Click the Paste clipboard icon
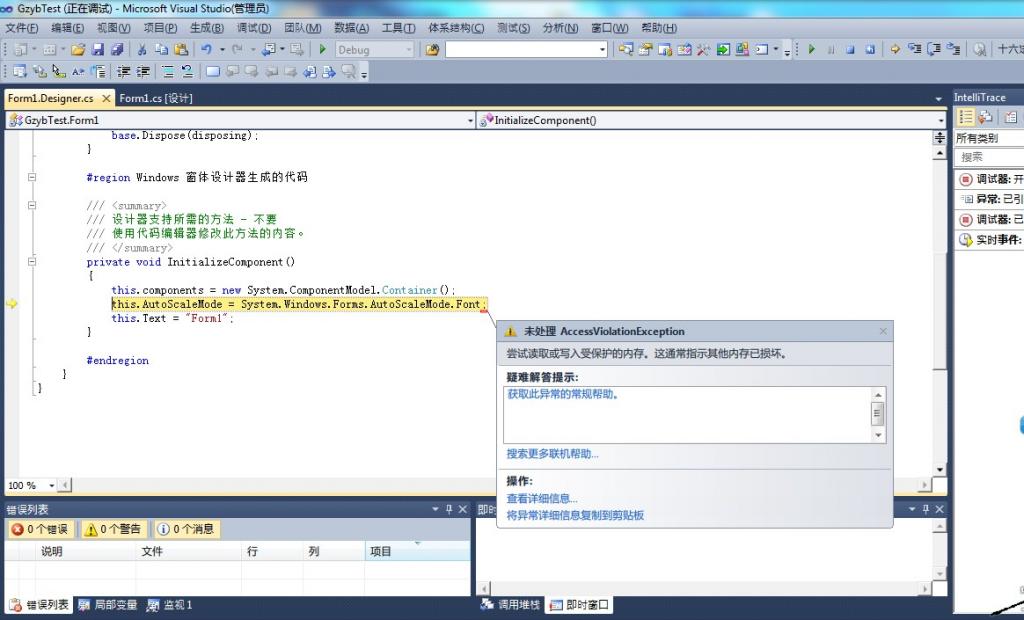 click(x=181, y=50)
